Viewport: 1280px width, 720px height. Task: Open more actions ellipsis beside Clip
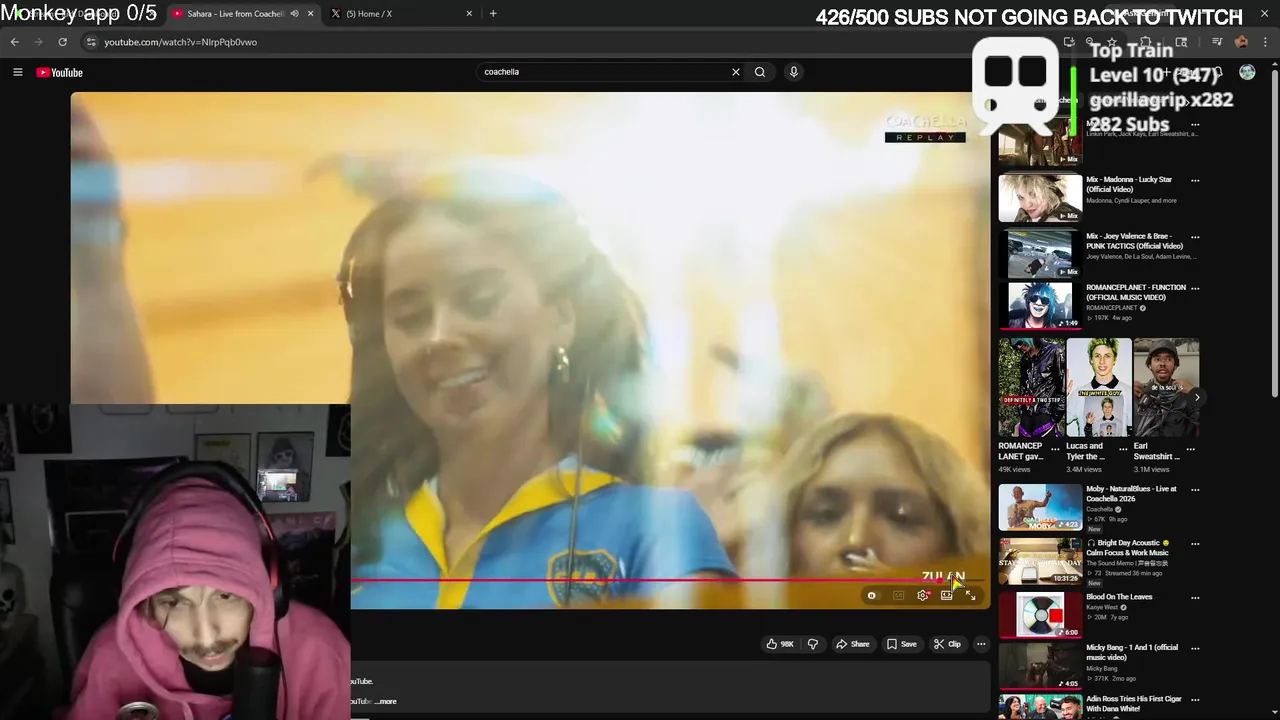[x=981, y=644]
